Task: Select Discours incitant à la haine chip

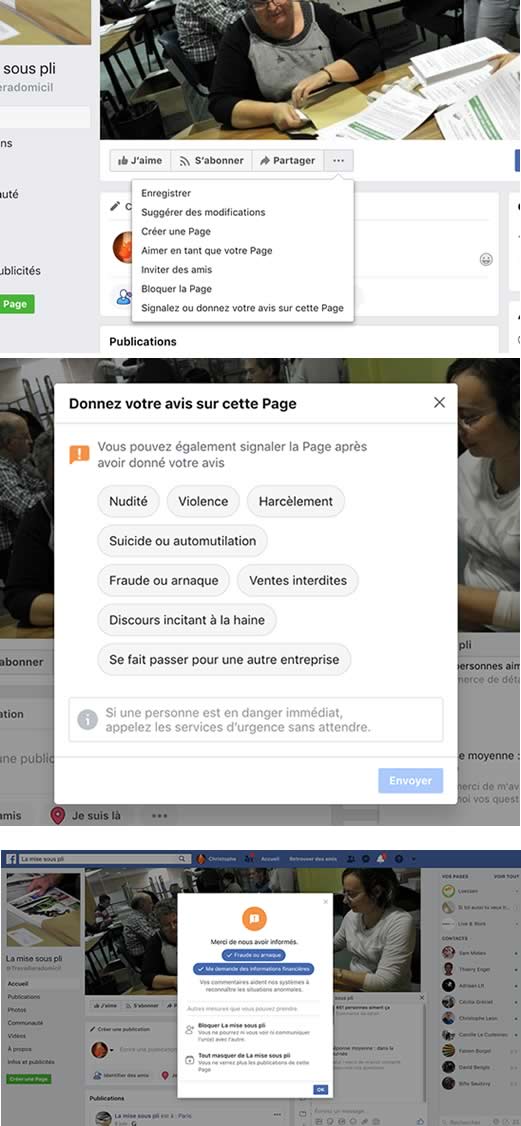Action: click(x=187, y=620)
